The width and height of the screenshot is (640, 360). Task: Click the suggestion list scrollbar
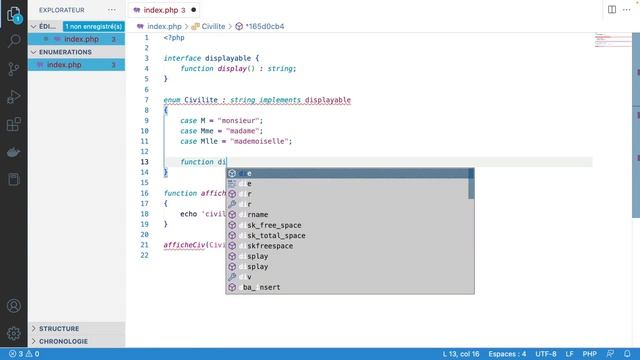coord(471,184)
